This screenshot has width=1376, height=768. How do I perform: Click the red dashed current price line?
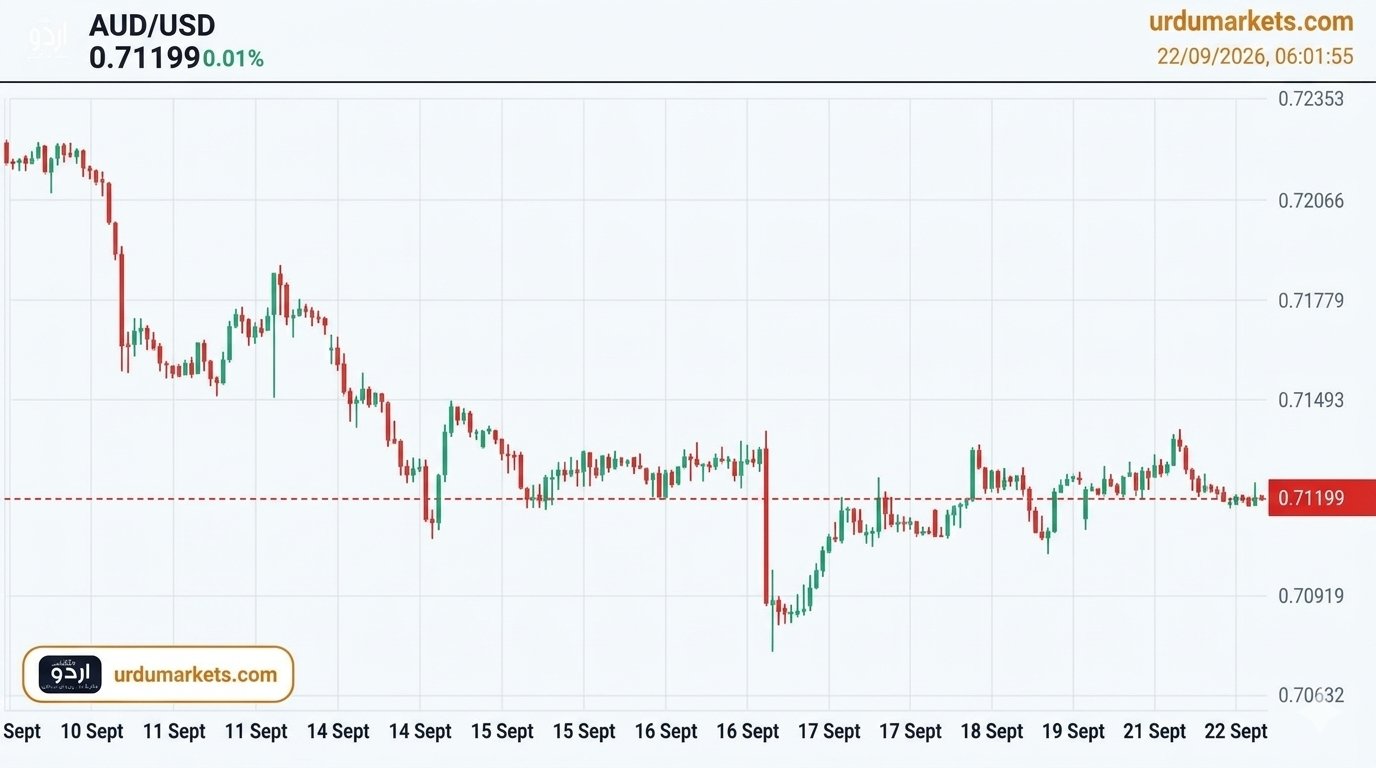634,498
